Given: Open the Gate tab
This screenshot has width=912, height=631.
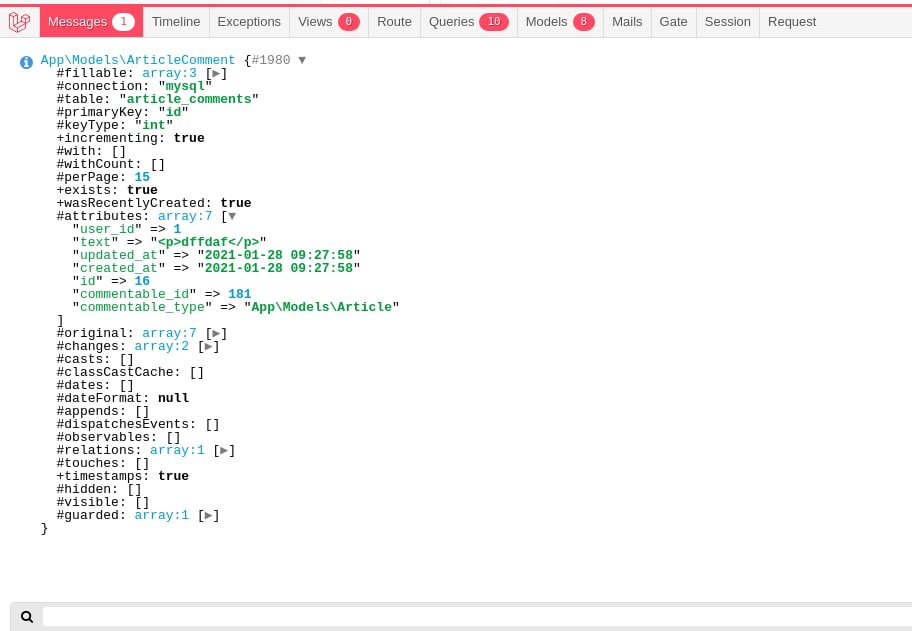Looking at the screenshot, I should (x=674, y=22).
